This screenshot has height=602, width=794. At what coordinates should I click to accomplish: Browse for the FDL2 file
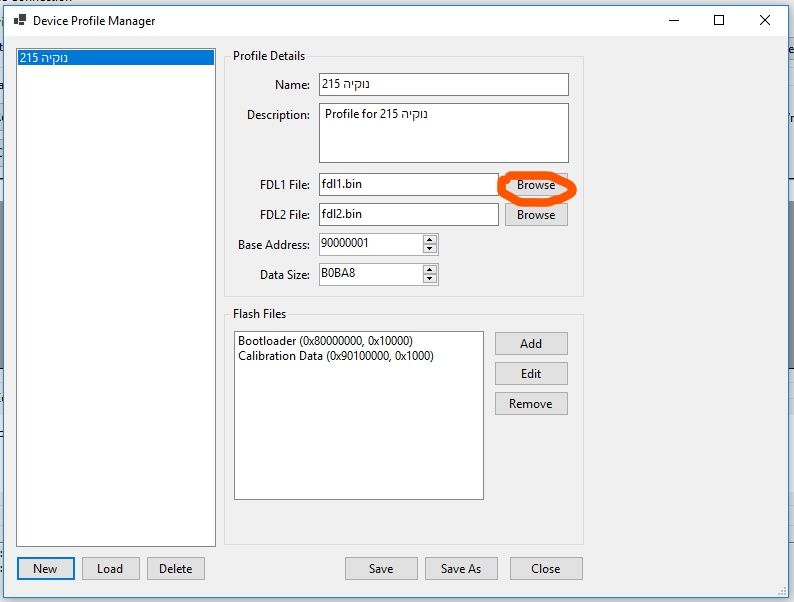pyautogui.click(x=536, y=215)
